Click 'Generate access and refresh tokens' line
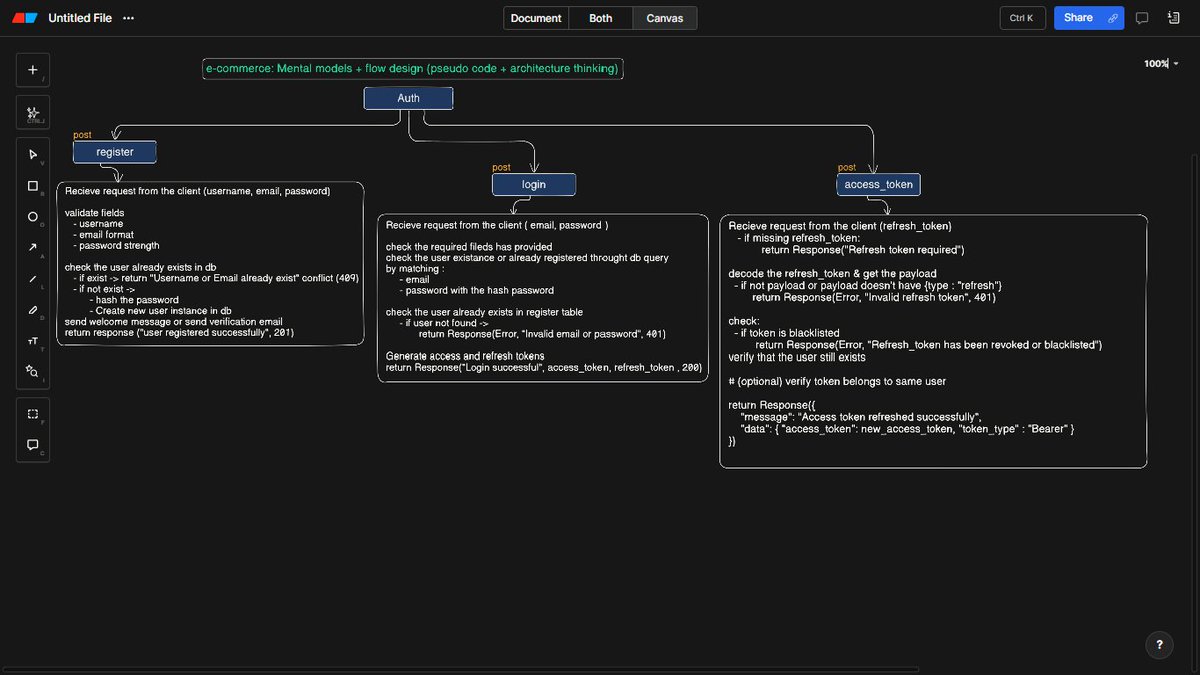This screenshot has height=675, width=1200. point(465,356)
